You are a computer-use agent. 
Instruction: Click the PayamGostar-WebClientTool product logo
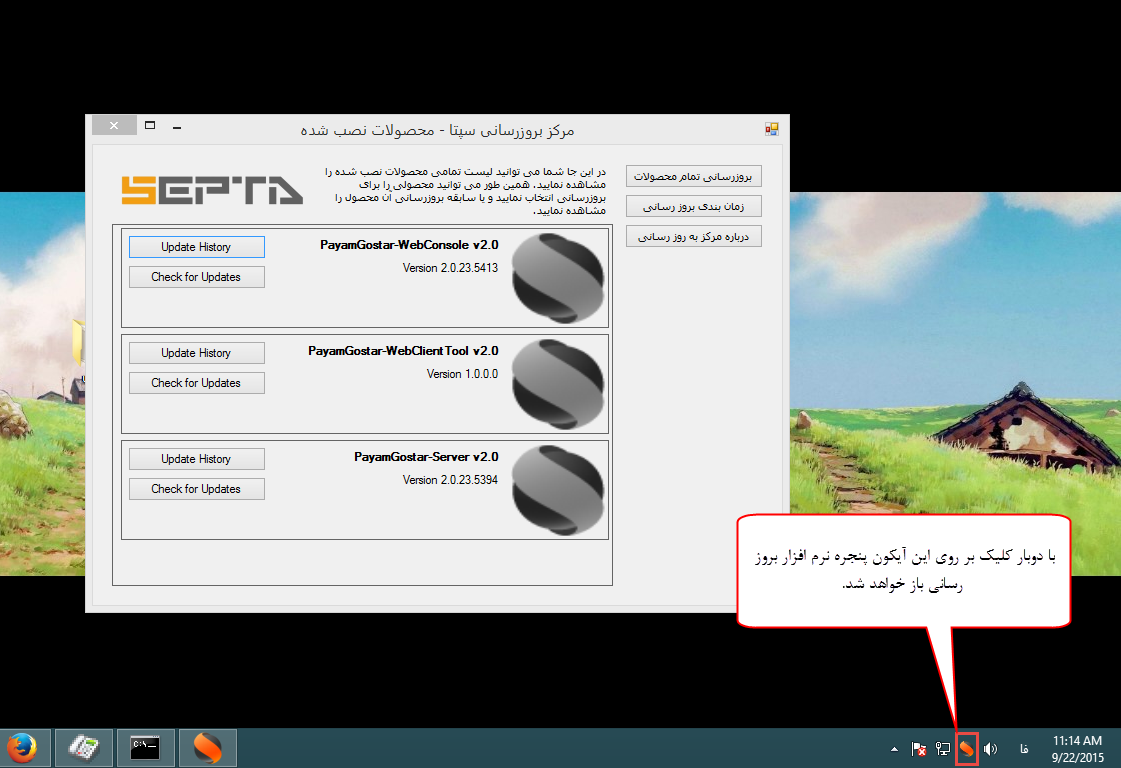click(558, 384)
